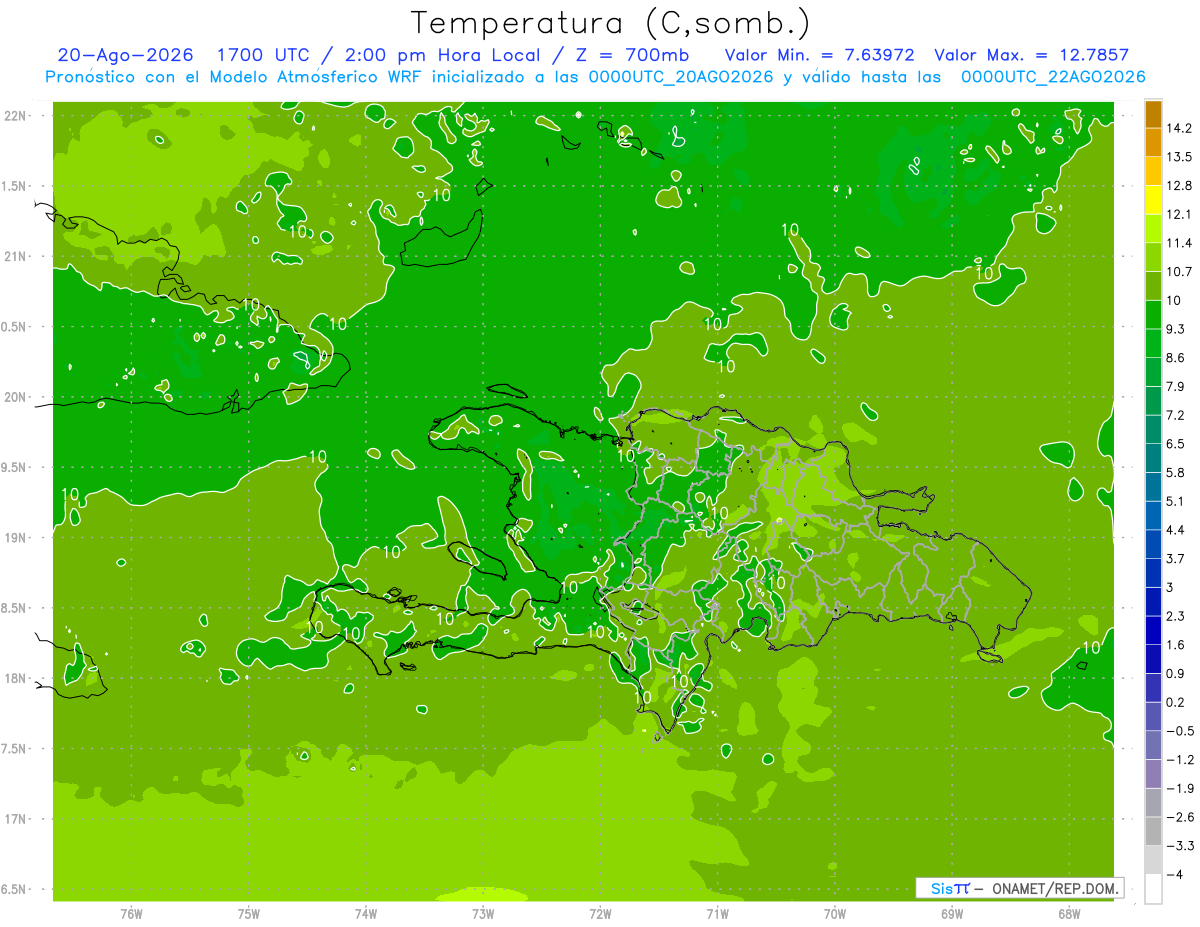Click the '17N' latitude axis label
Screen dimensions: 1200x927
click(x=17, y=820)
